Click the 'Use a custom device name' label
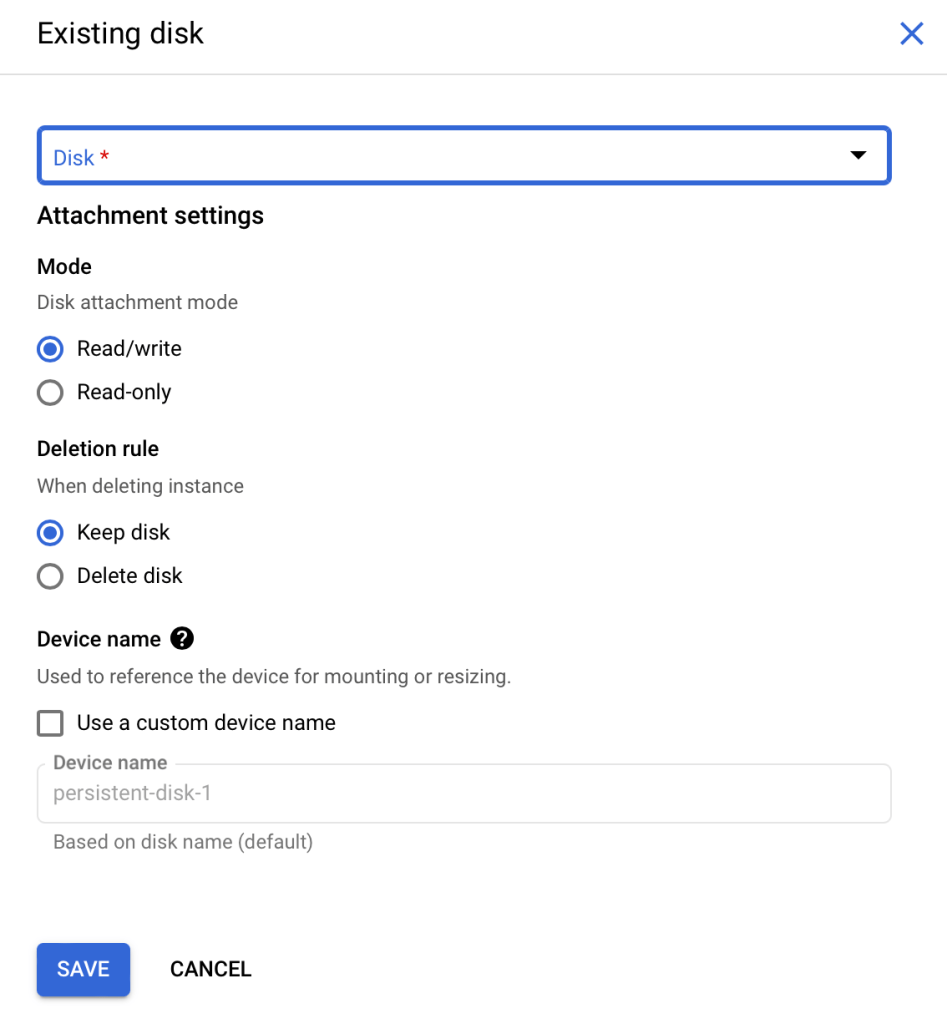947x1024 pixels. [206, 723]
